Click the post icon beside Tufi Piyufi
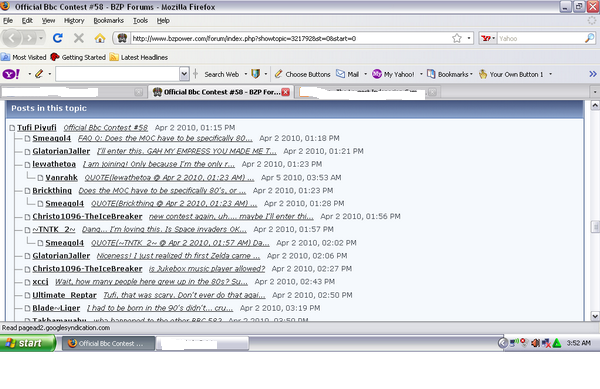 (12, 128)
